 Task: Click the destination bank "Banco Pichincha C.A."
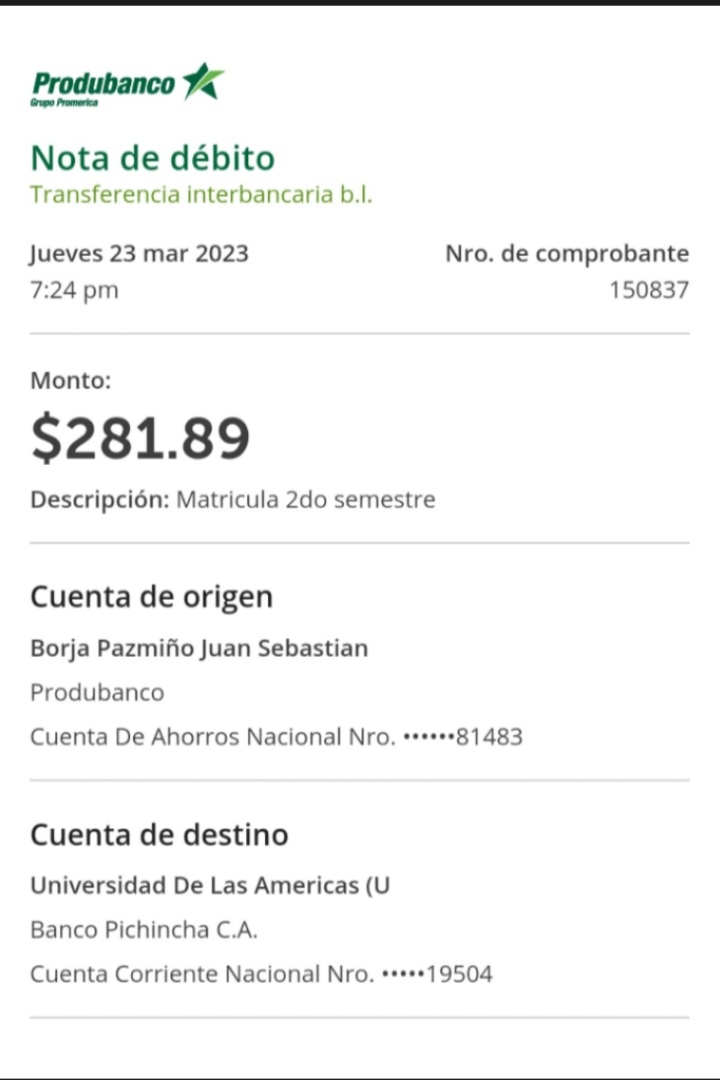tap(144, 929)
